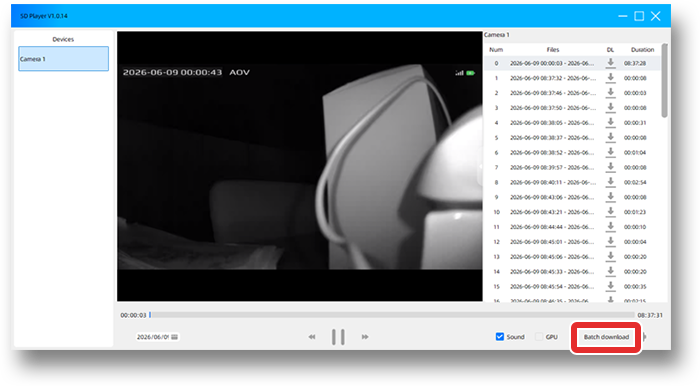The height and width of the screenshot is (386, 700).
Task: Select file entry 2026-06-09 08:37:32
Action: (x=552, y=78)
